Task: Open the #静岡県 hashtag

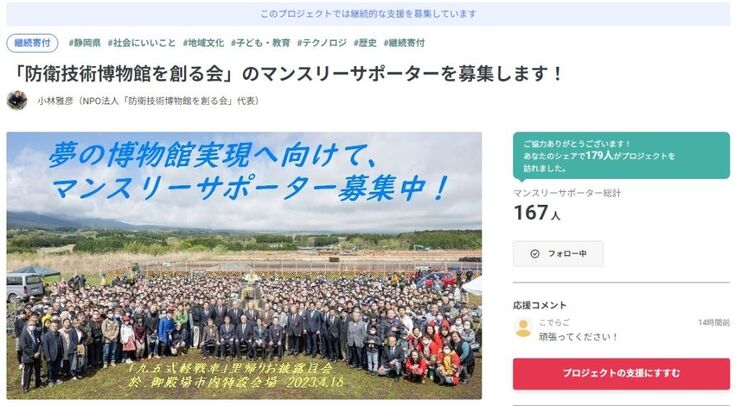Action: pos(84,43)
